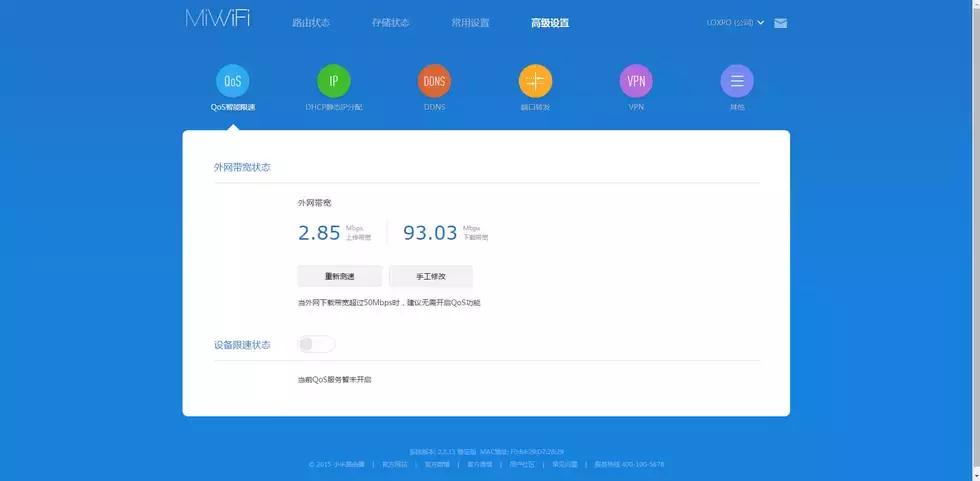Click the © 2015 小米路由器 copyright text
Viewport: 980px width, 481px height.
[x=338, y=465]
